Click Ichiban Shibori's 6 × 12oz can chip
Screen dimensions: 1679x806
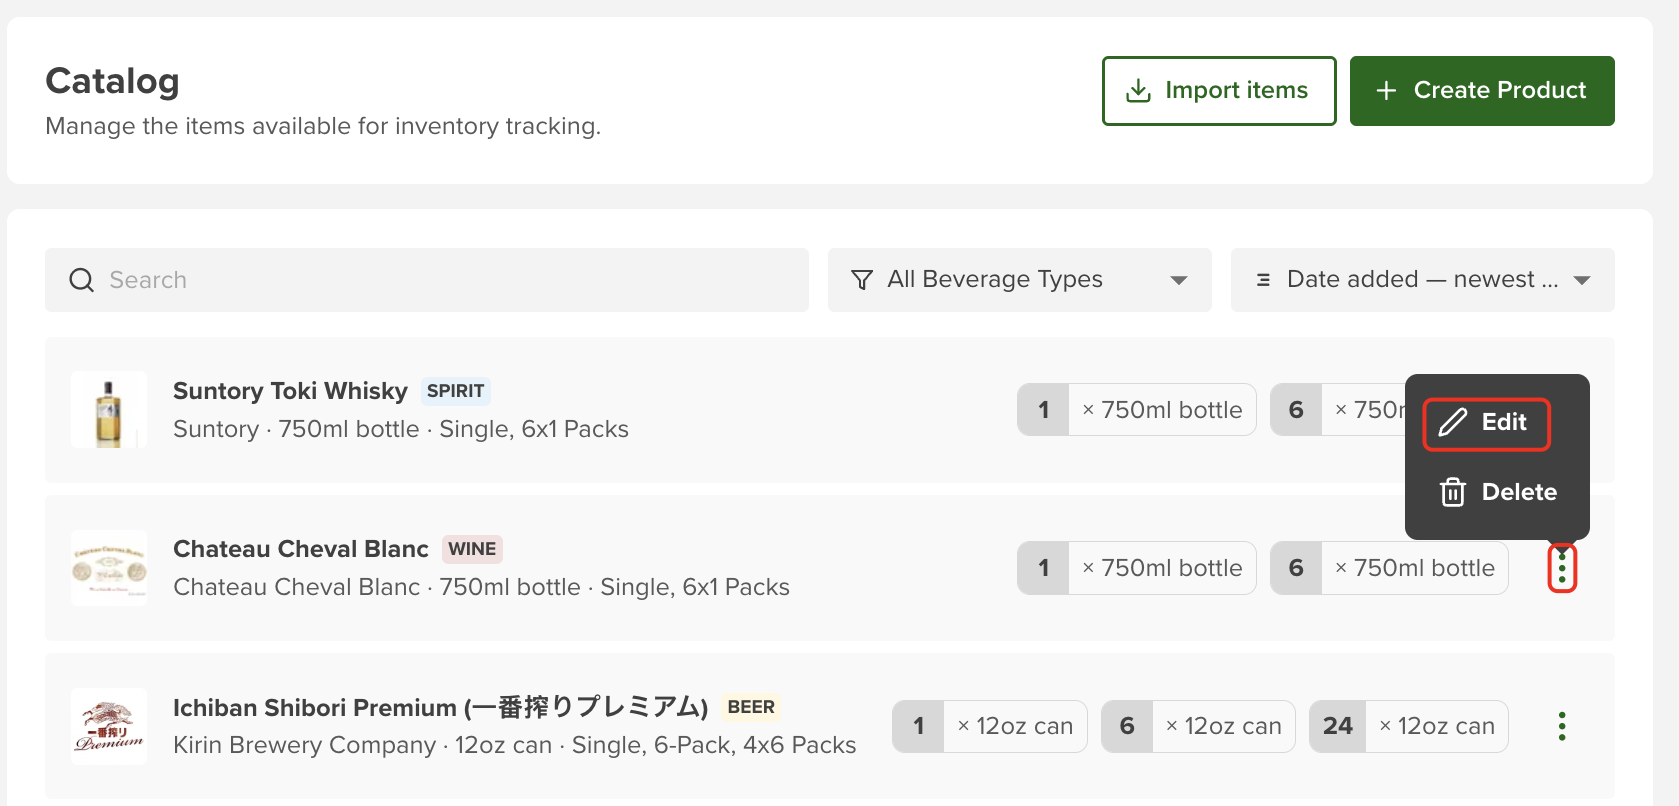tap(1198, 726)
